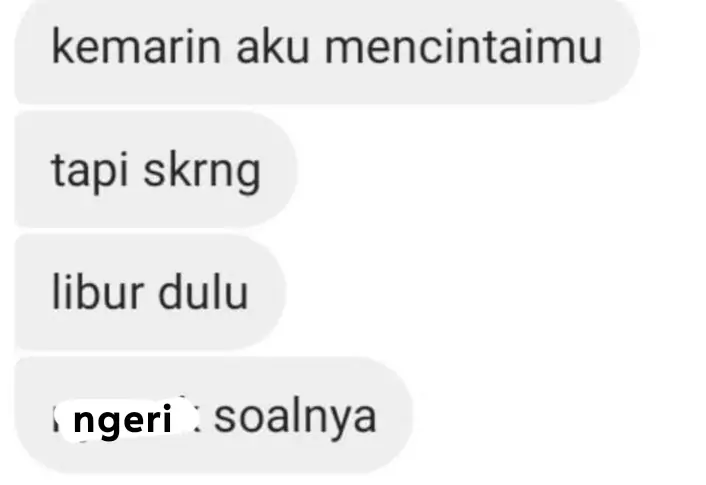Click the word "aku" in first message

pyautogui.click(x=273, y=47)
